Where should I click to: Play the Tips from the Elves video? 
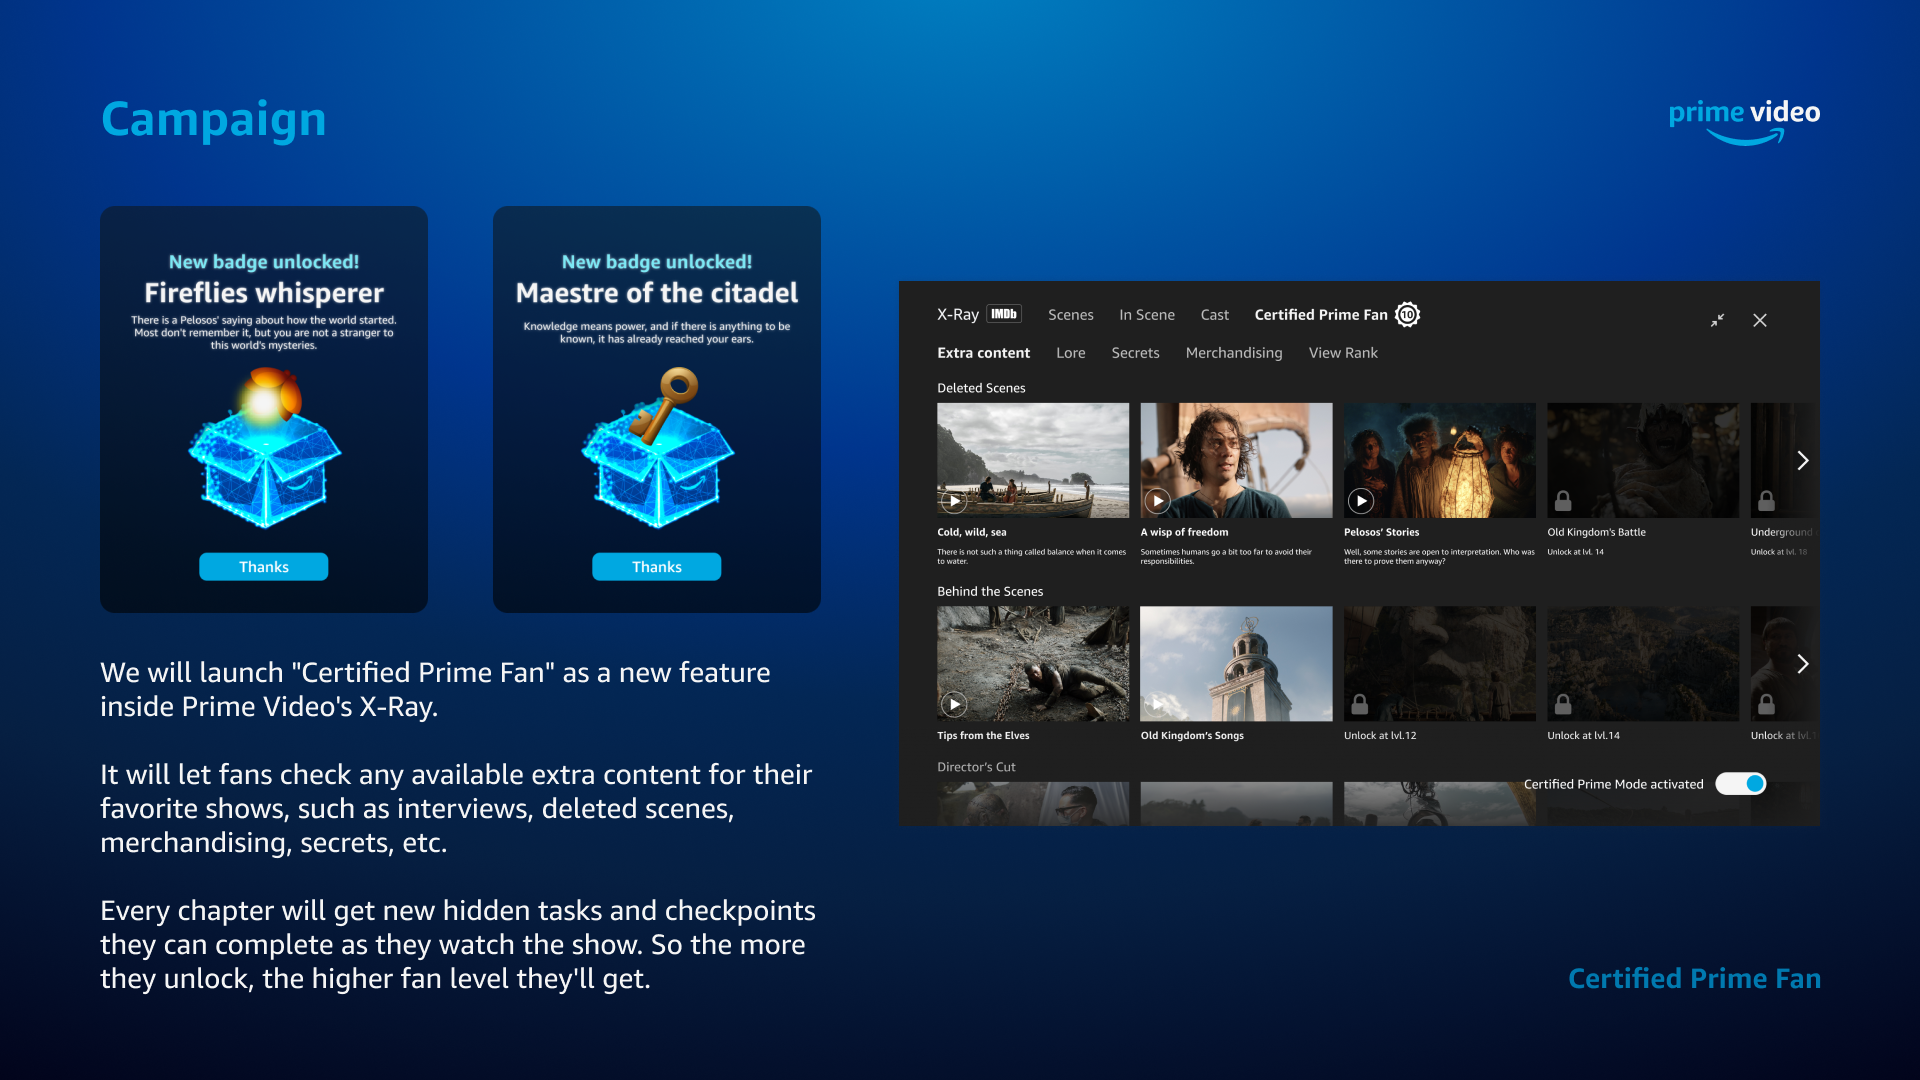click(954, 704)
